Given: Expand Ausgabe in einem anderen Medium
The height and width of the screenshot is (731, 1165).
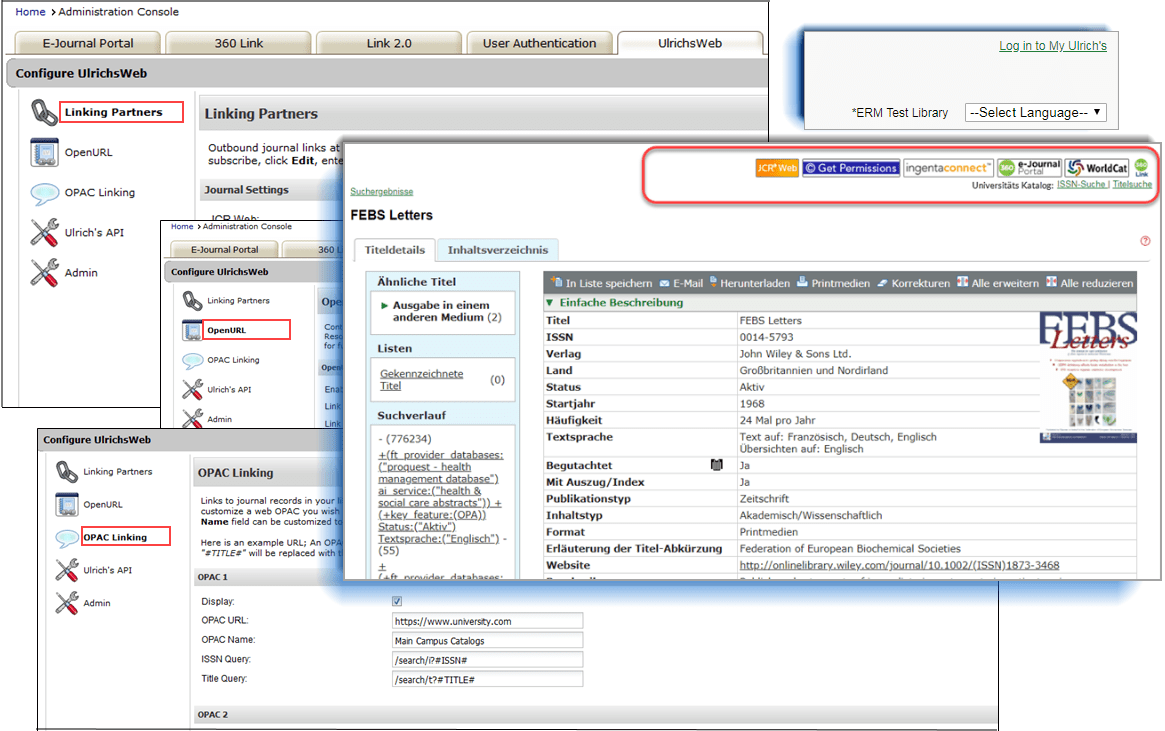Looking at the screenshot, I should 441,311.
